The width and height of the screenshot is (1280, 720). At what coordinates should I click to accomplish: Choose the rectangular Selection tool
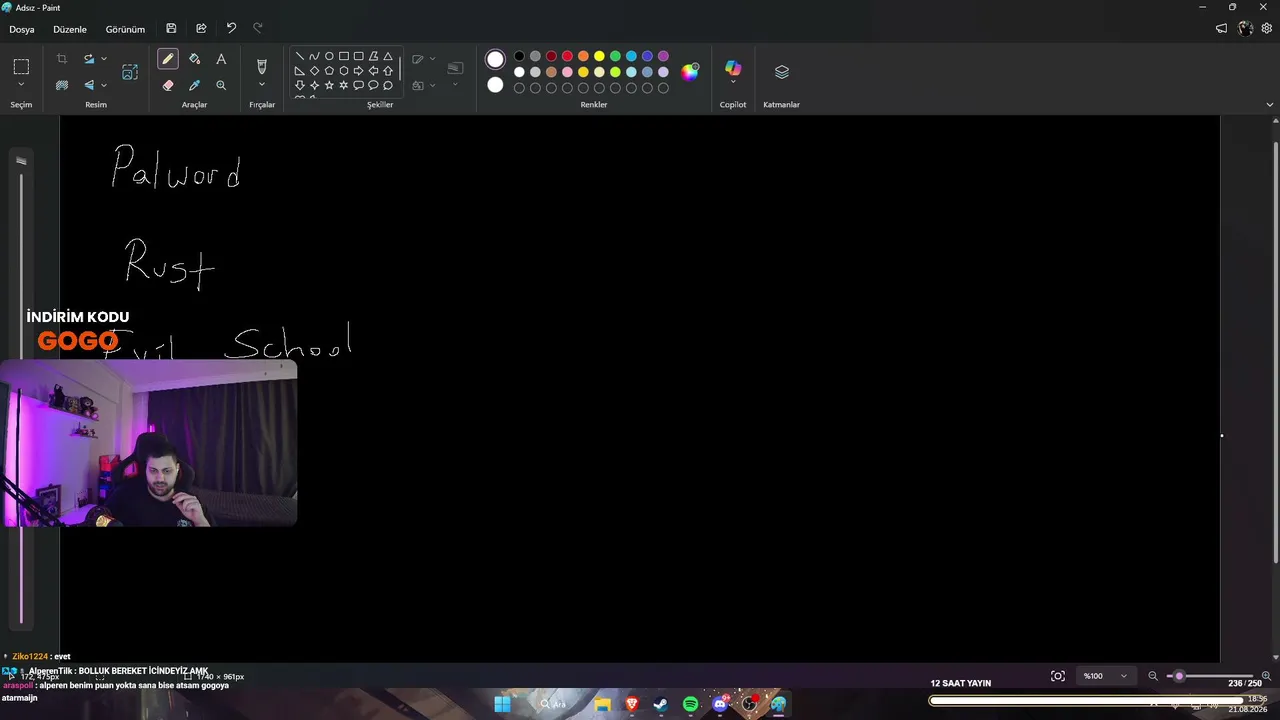pos(21,67)
